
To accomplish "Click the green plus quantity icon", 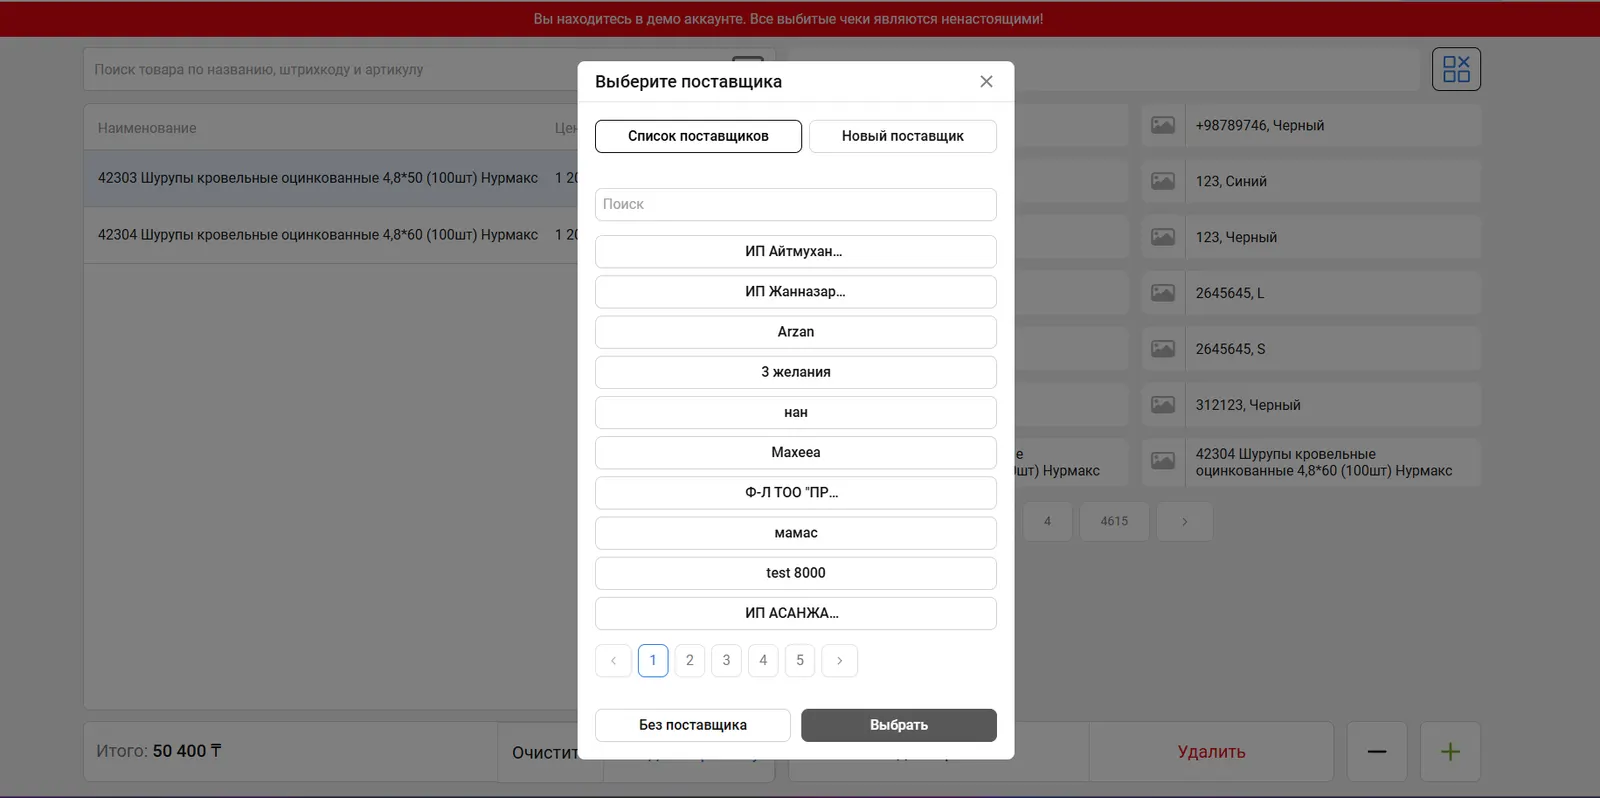I will pos(1450,752).
